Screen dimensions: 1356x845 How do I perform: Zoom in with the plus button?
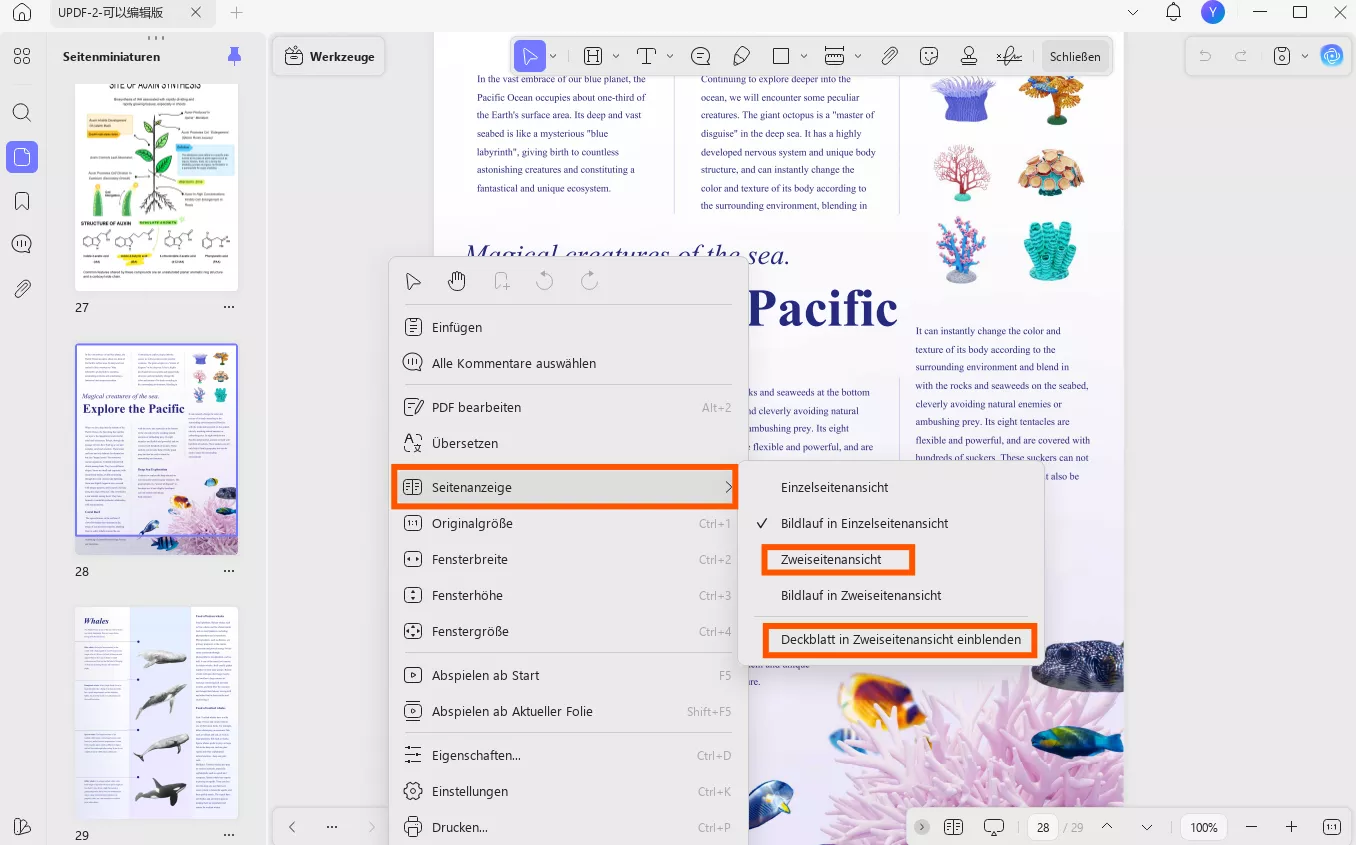pyautogui.click(x=1291, y=827)
